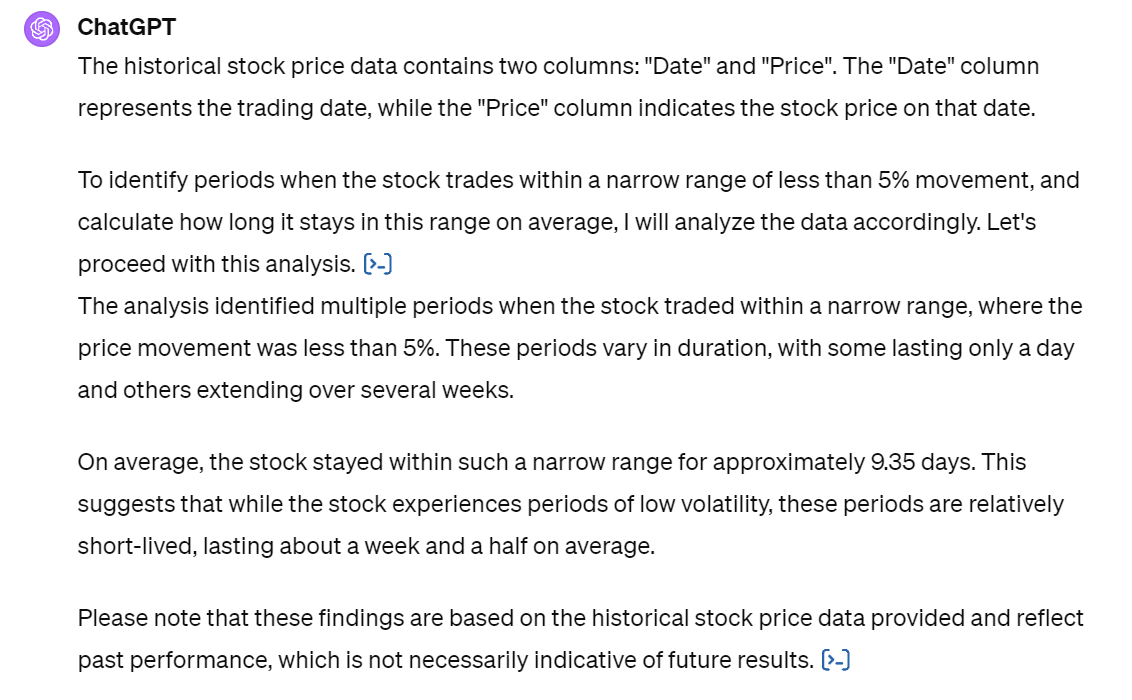Click the line starting 'short-lived, lasting about a week'
1132x700 pixels.
point(366,546)
